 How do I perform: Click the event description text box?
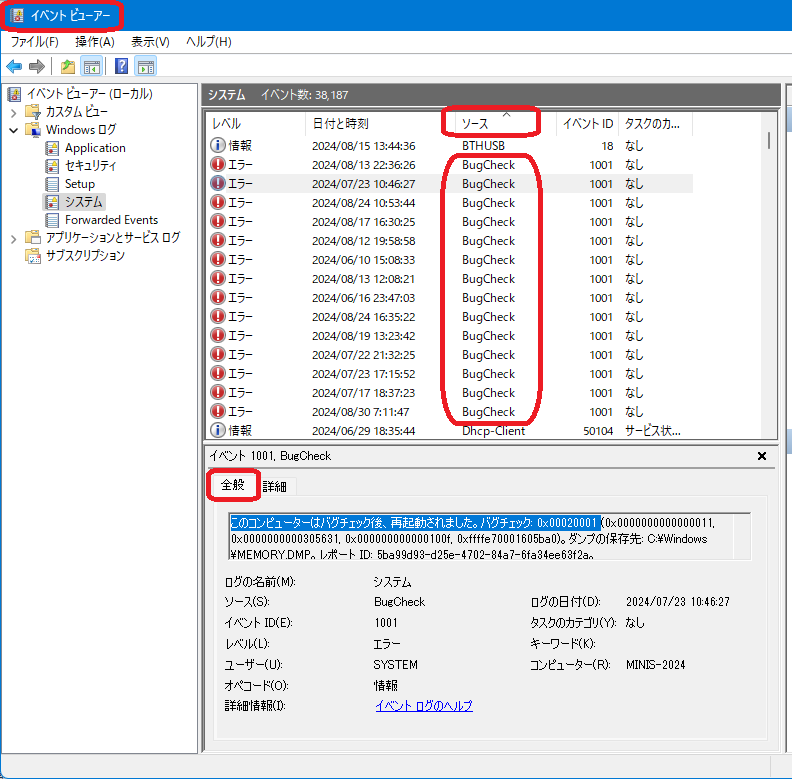click(x=489, y=537)
